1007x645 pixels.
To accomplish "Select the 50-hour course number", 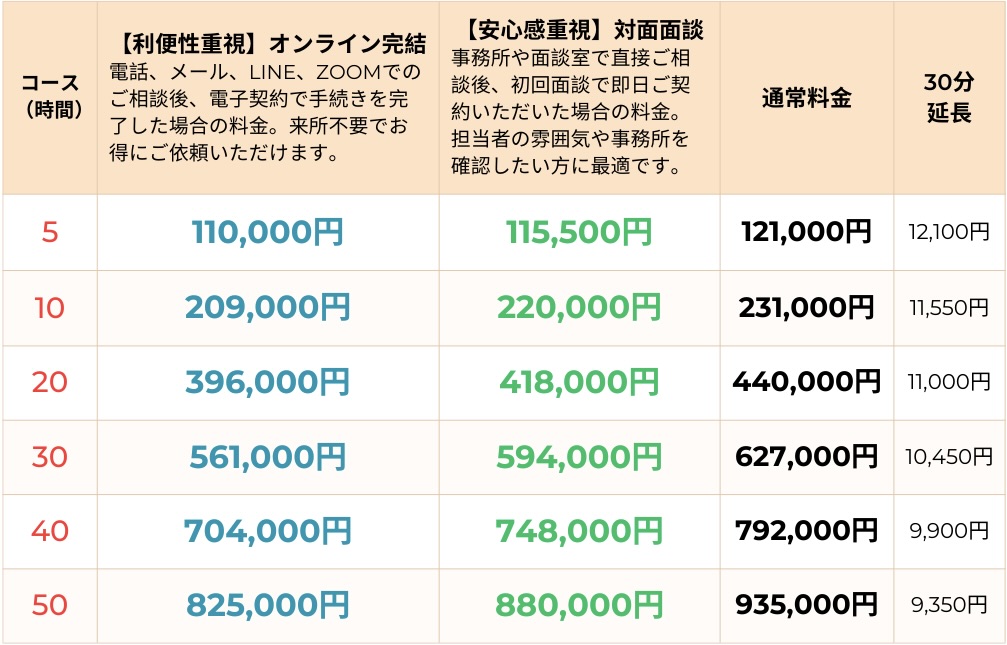I will [50, 605].
